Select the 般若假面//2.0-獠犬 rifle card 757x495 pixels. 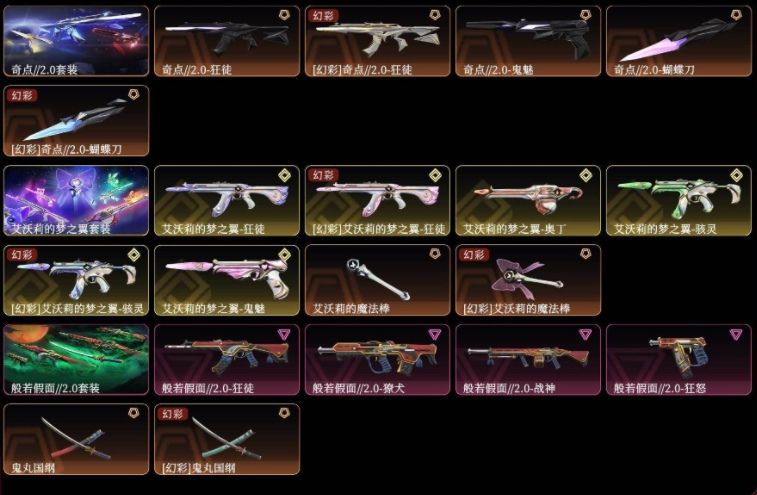point(378,360)
